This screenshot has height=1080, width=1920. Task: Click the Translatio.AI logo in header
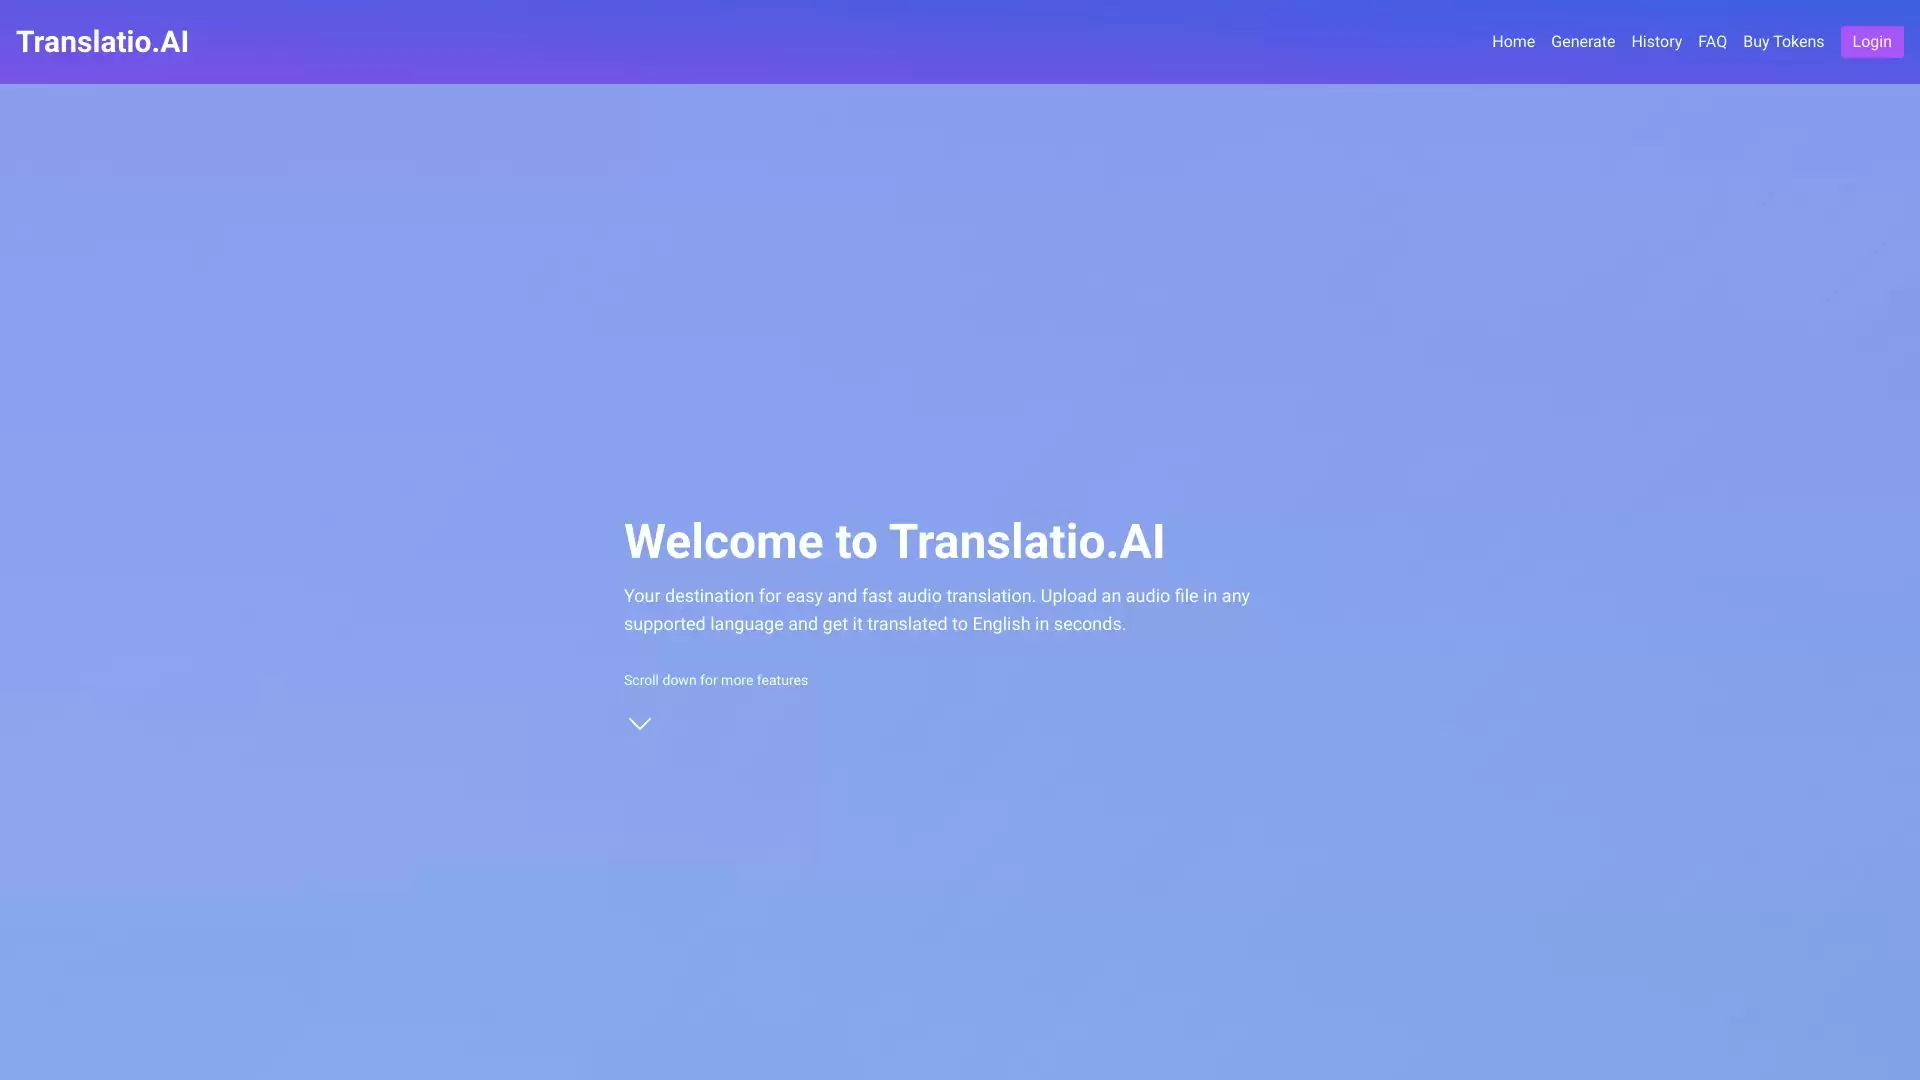[x=102, y=42]
